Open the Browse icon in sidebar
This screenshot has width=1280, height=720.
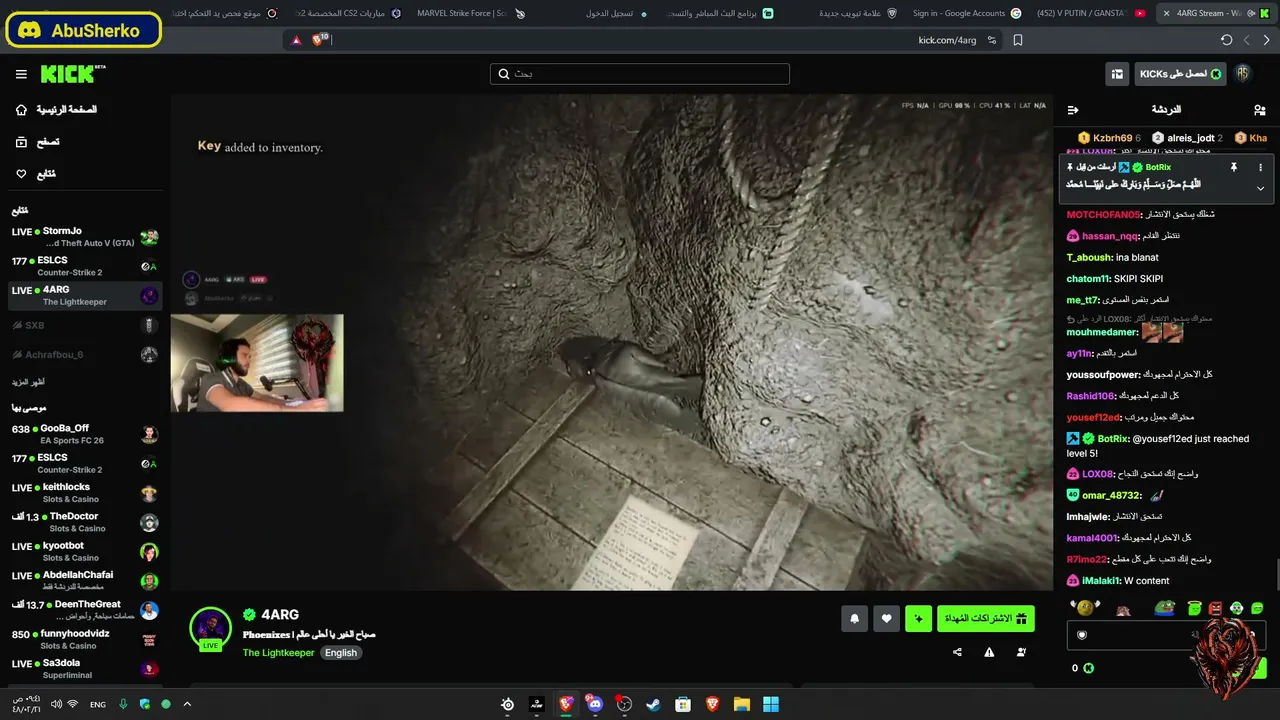click(21, 142)
